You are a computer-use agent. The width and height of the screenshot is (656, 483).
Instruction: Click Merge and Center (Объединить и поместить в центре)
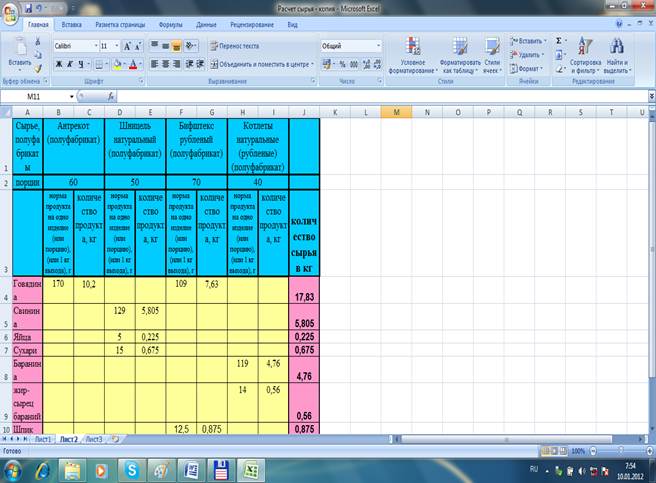(261, 64)
